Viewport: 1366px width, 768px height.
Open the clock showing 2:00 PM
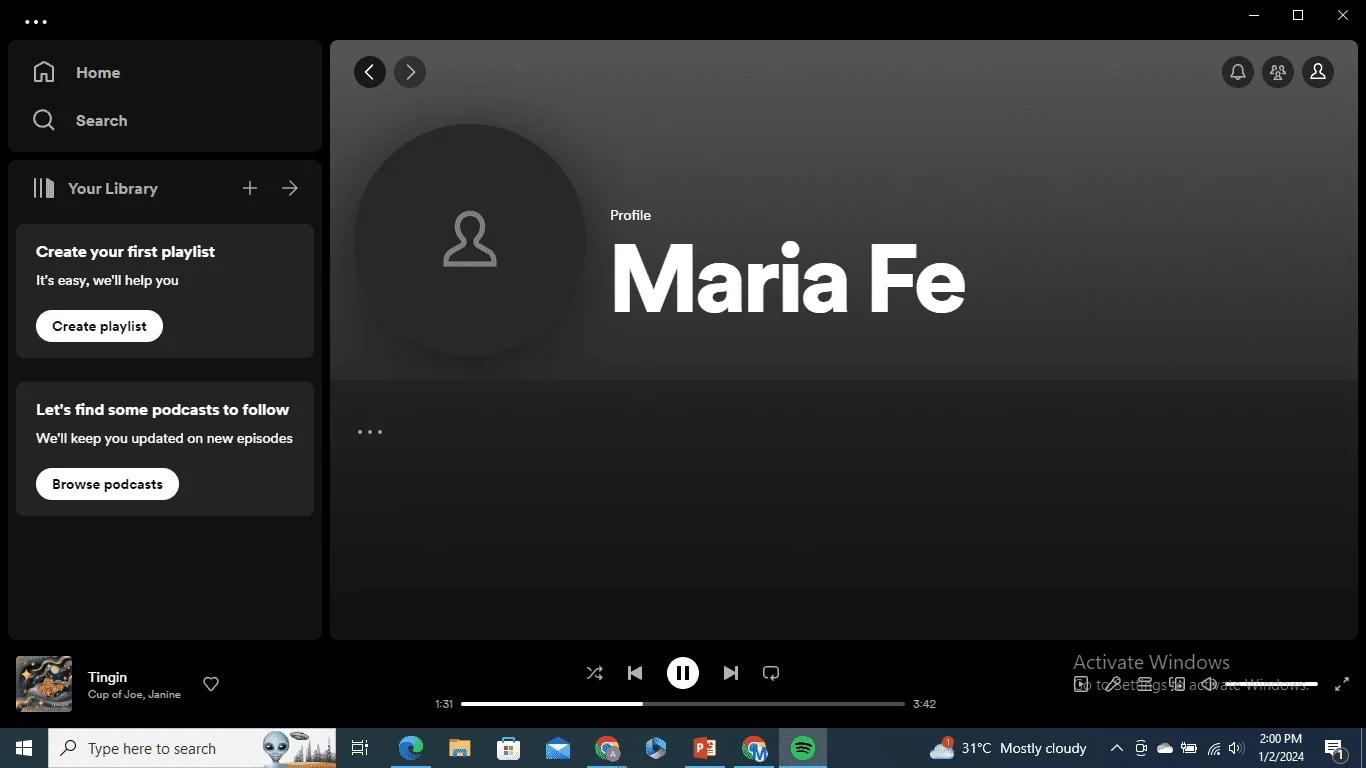click(1281, 748)
